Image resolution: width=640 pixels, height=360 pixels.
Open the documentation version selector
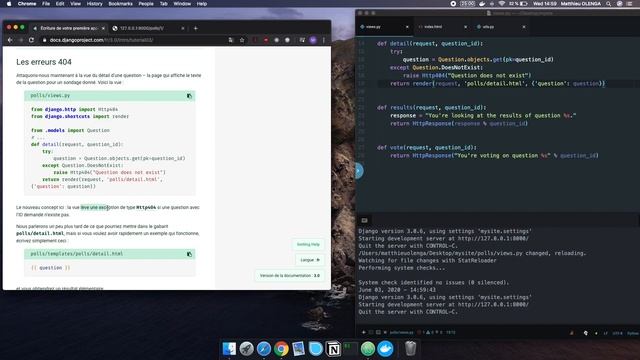point(290,276)
